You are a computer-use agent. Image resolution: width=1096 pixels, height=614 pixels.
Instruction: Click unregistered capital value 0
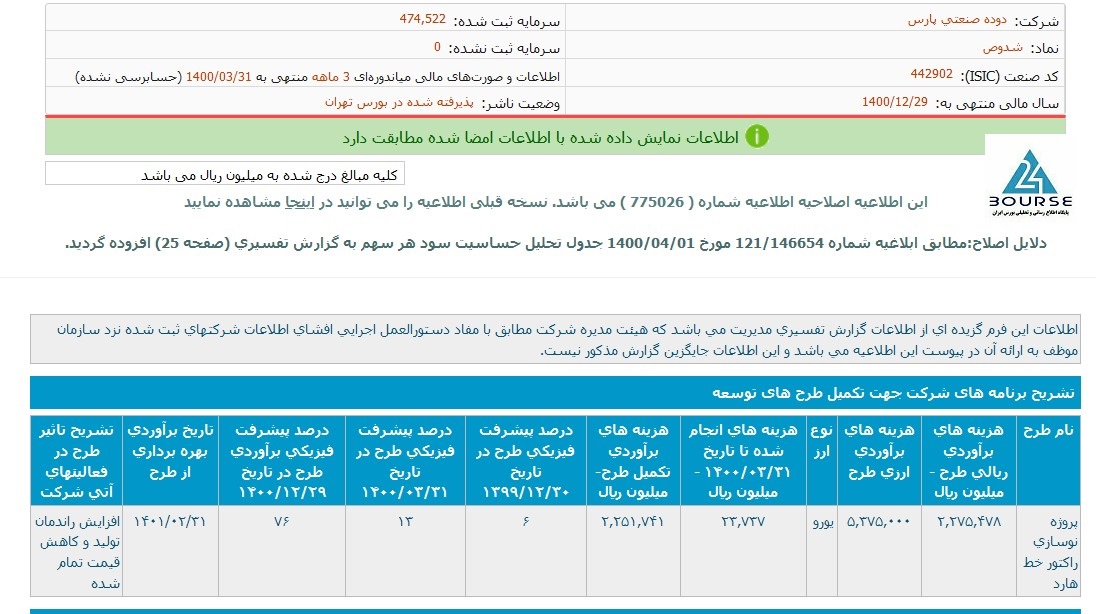click(x=437, y=47)
